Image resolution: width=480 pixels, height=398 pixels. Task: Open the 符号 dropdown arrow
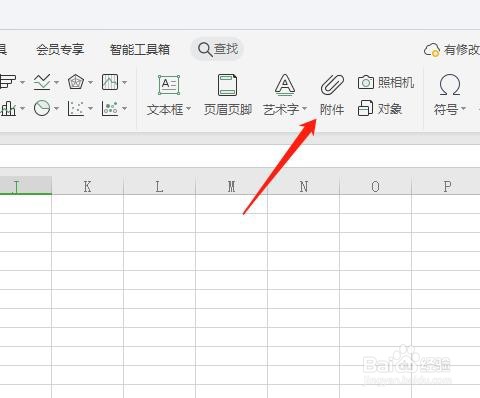click(463, 109)
